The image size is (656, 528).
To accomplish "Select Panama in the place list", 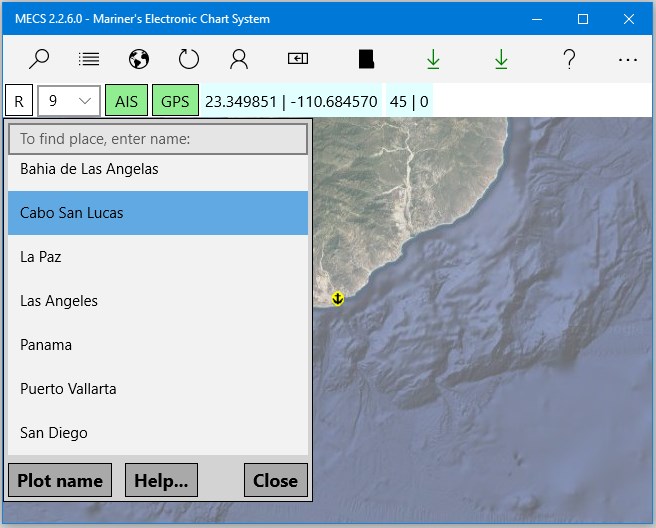I will [158, 345].
